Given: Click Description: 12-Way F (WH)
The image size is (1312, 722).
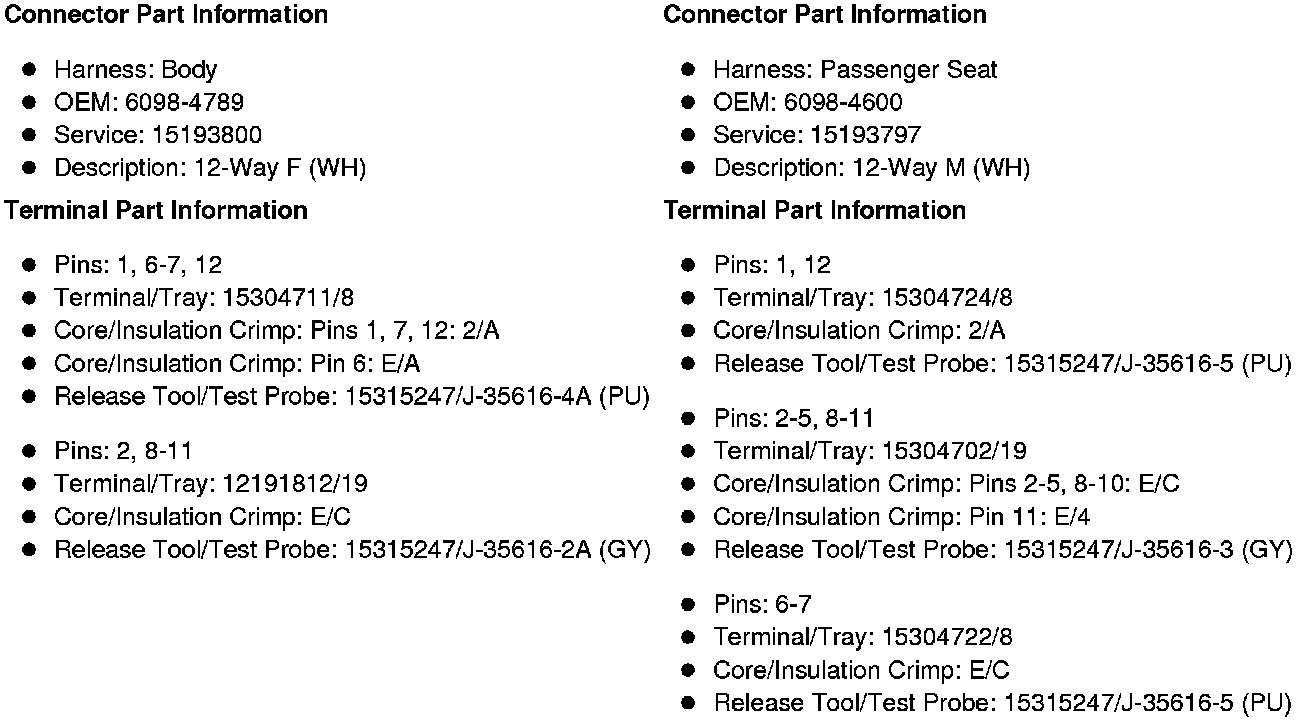Looking at the screenshot, I should (210, 169).
